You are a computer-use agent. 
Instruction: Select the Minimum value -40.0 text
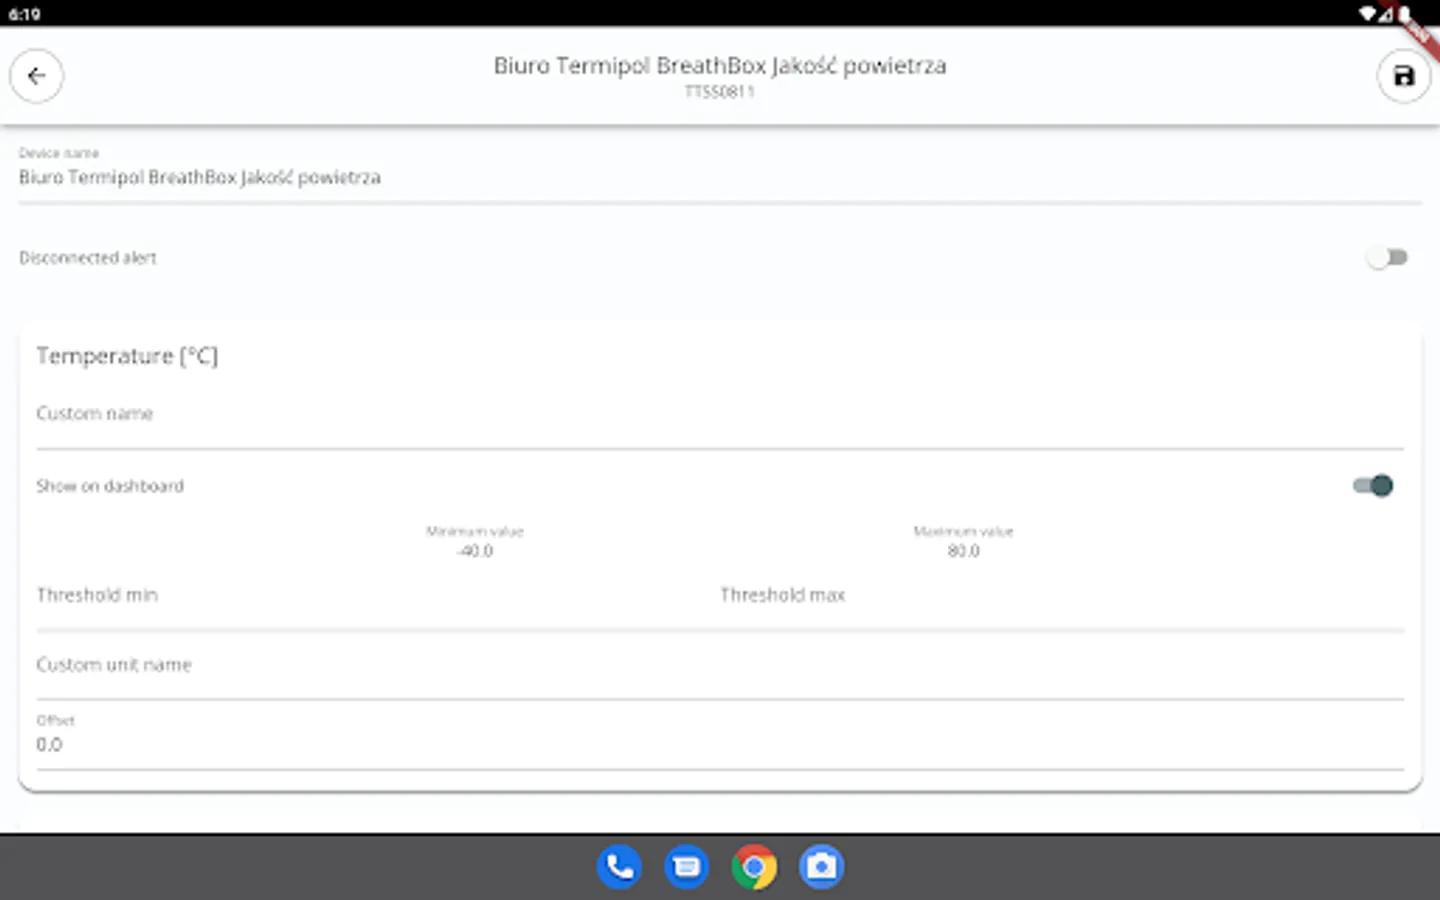pos(475,551)
